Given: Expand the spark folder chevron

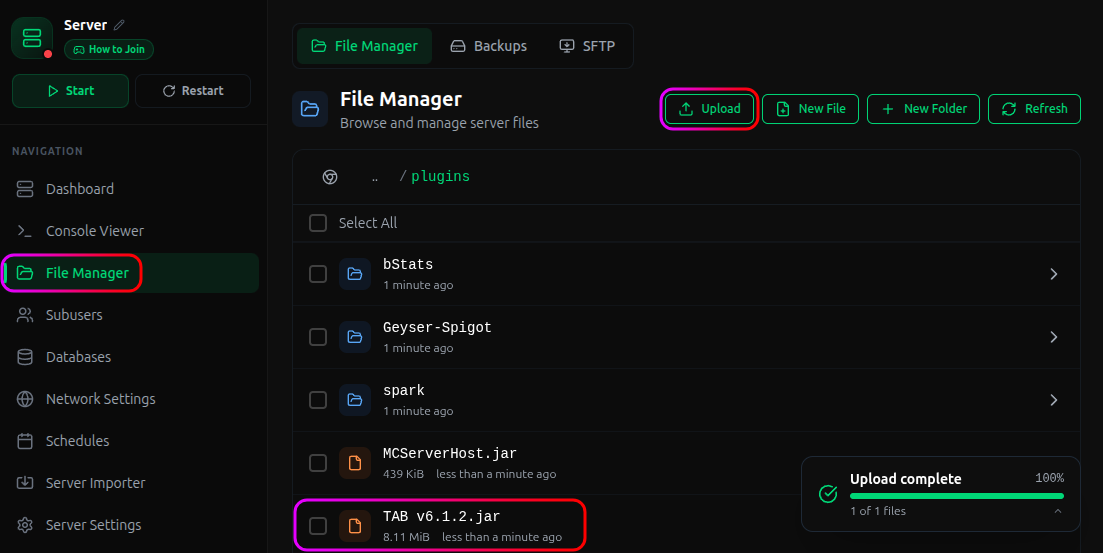Looking at the screenshot, I should point(1053,400).
